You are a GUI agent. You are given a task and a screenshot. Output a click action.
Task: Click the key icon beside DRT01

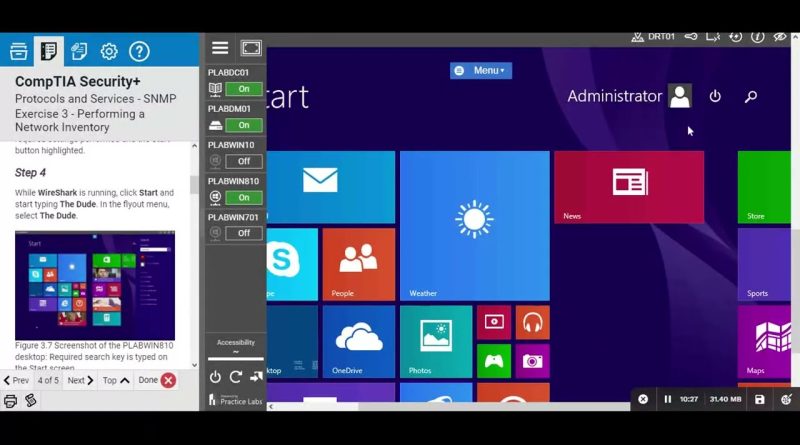tap(691, 37)
